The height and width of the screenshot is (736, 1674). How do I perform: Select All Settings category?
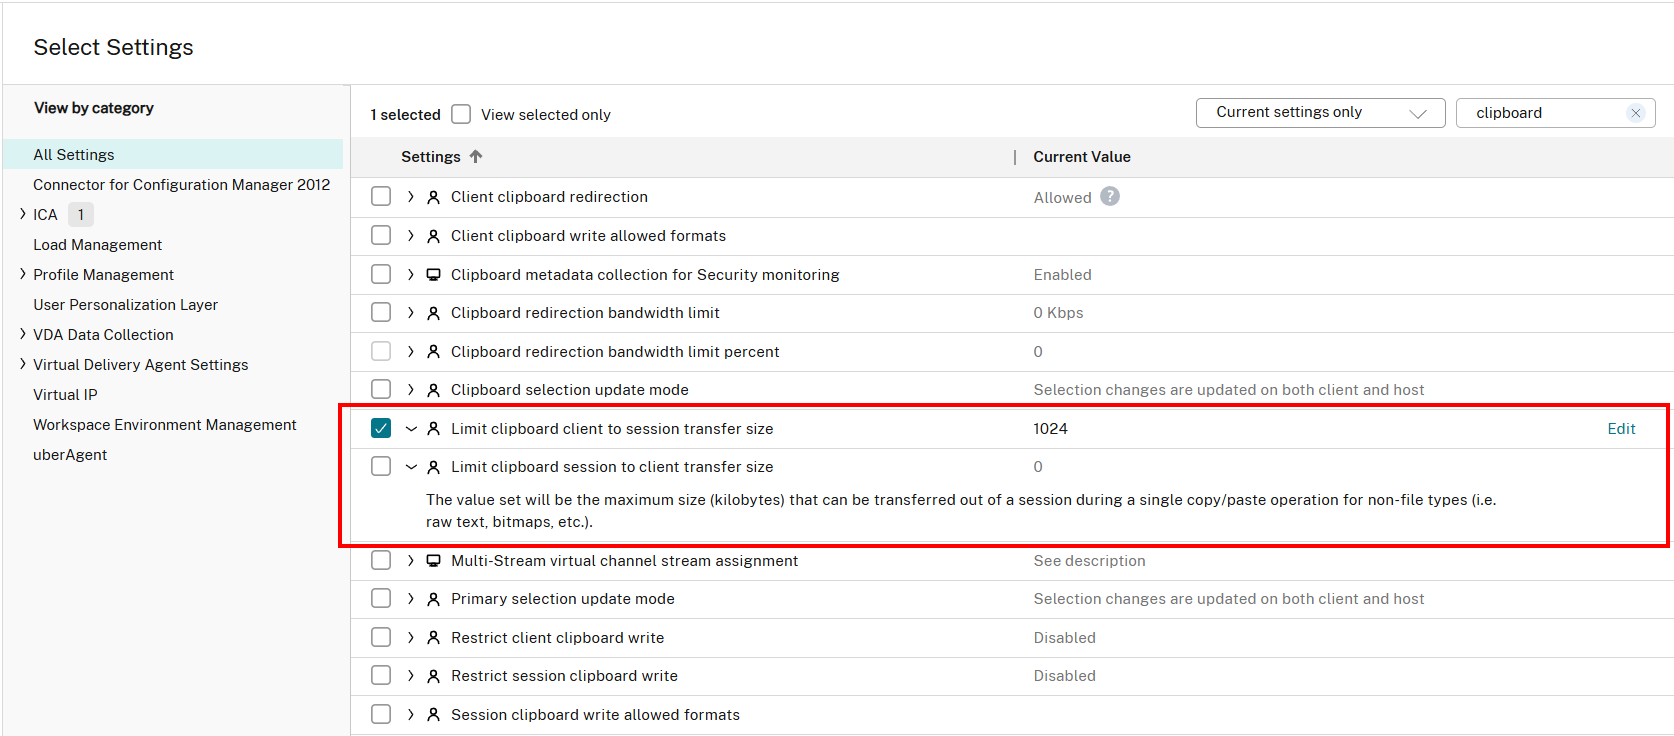point(74,155)
